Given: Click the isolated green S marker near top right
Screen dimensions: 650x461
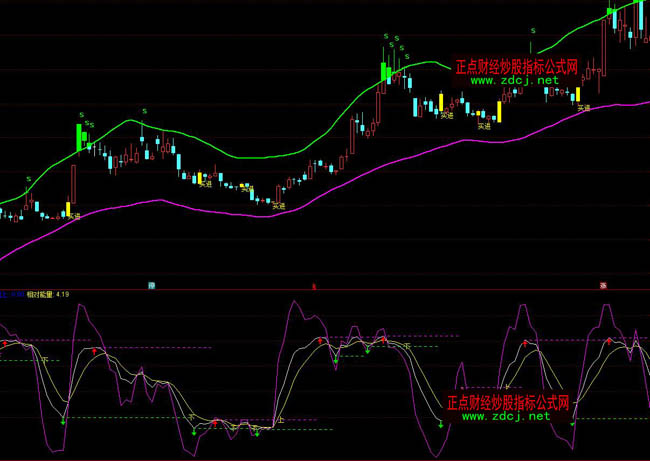Looking at the screenshot, I should (533, 31).
